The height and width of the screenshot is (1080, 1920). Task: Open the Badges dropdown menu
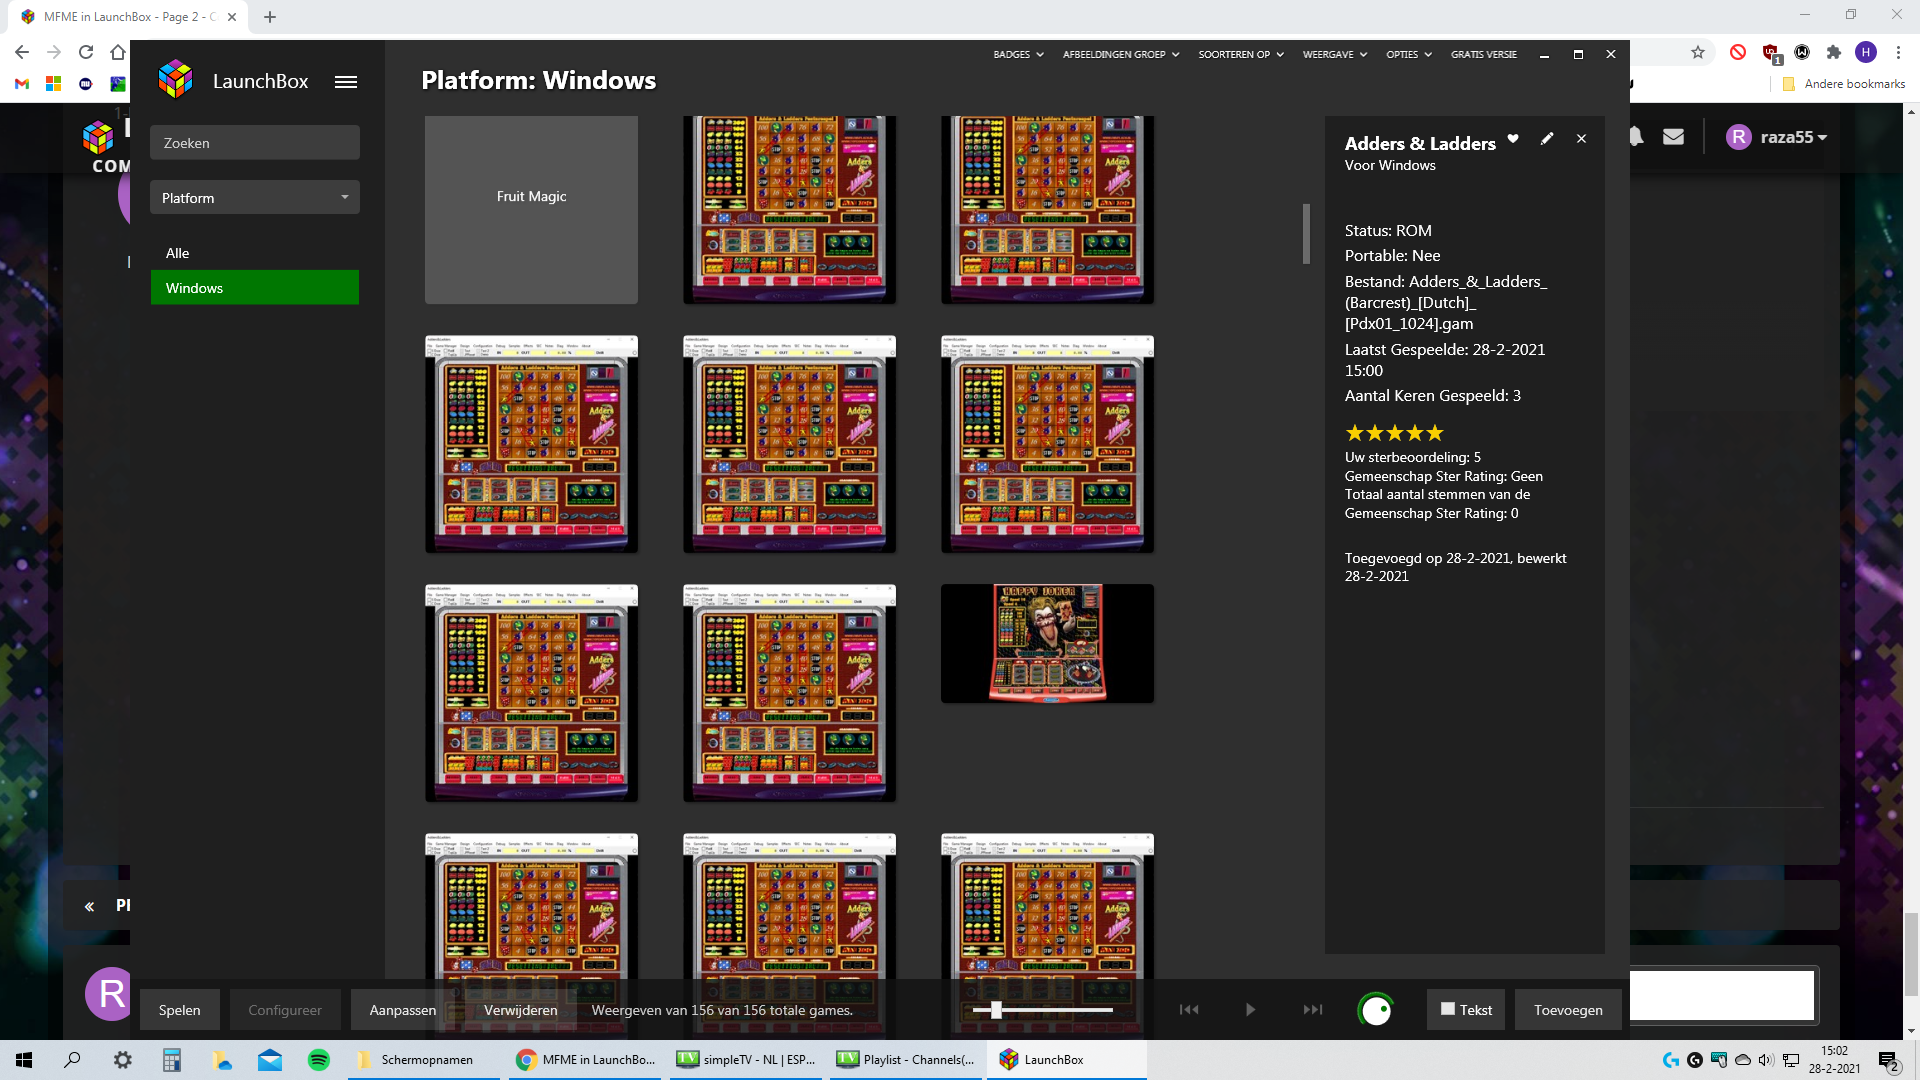[1018, 54]
